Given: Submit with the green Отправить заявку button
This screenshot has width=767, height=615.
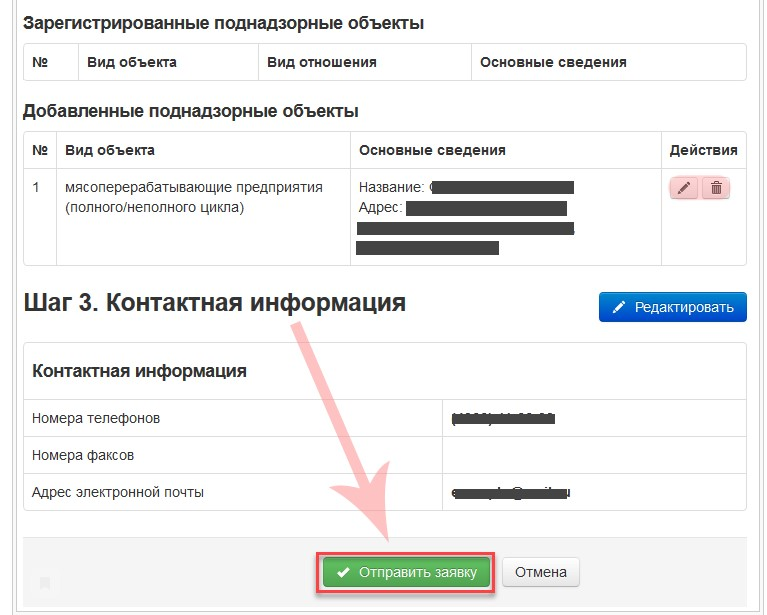Looking at the screenshot, I should (406, 573).
